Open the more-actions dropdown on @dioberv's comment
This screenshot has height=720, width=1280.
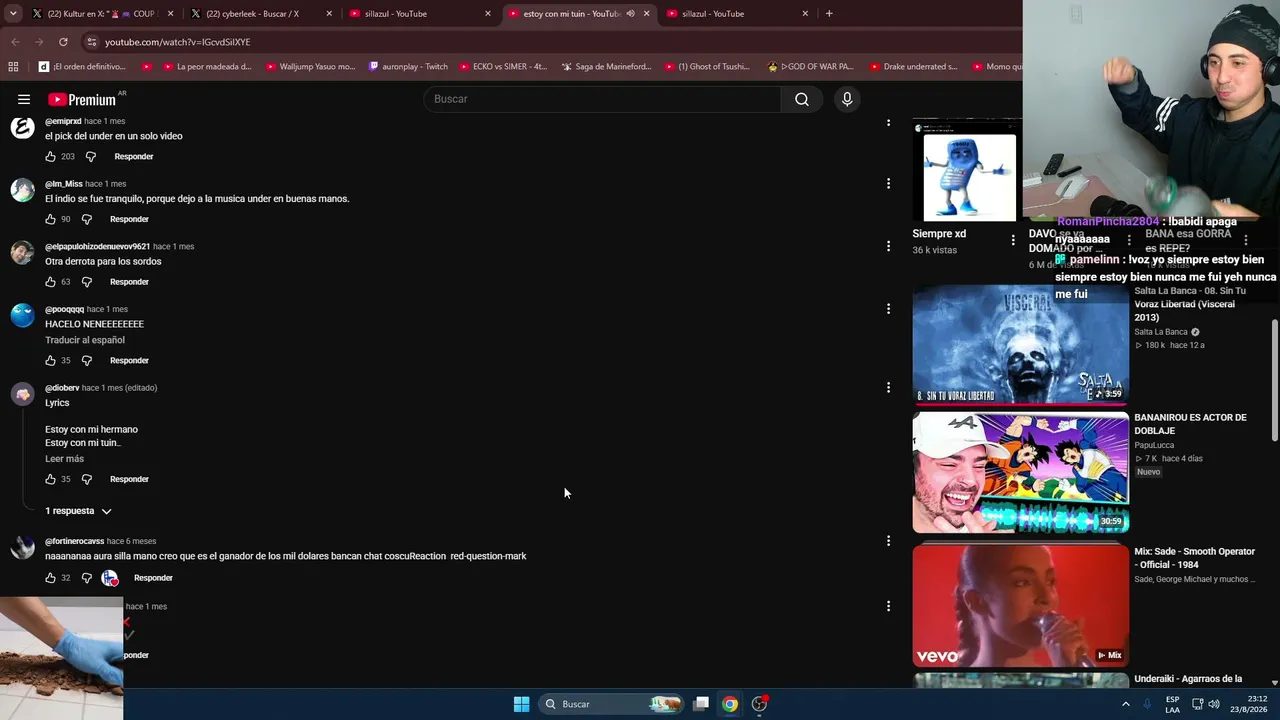888,387
